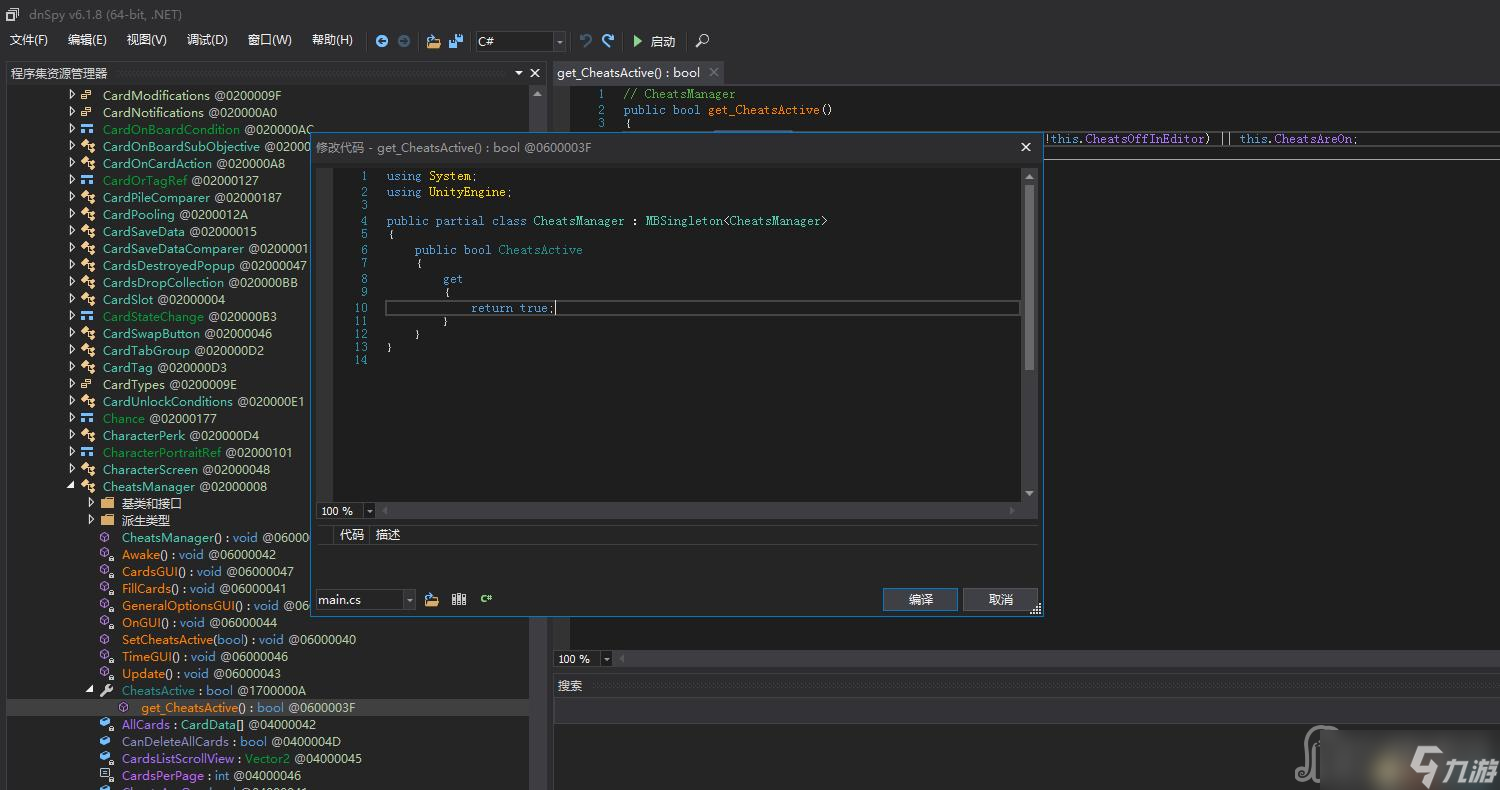Redo the action in toolbar
The image size is (1500, 790).
tap(607, 41)
